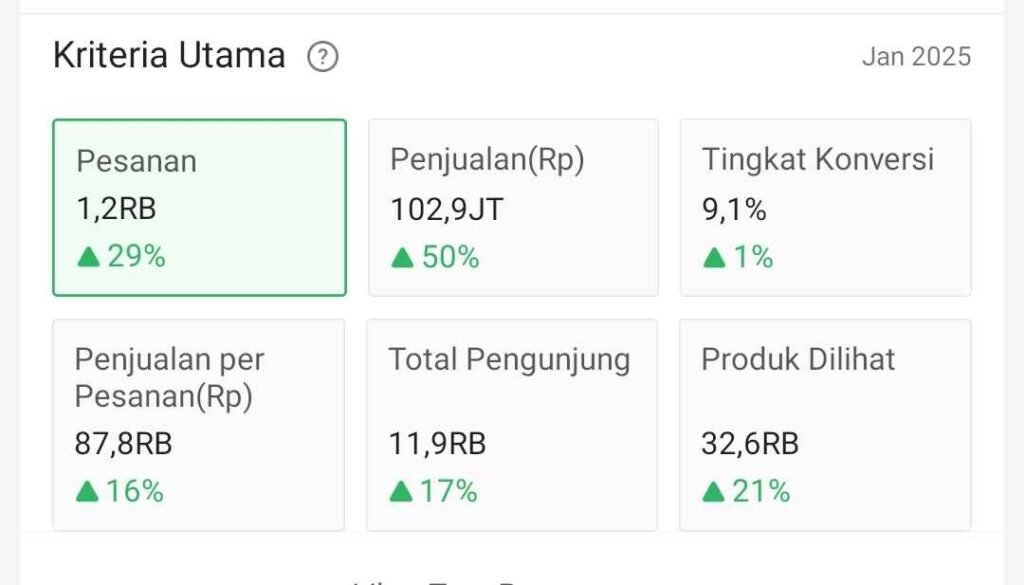This screenshot has width=1024, height=585.
Task: Pick the Produk Dilihat metric card
Action: [825, 425]
